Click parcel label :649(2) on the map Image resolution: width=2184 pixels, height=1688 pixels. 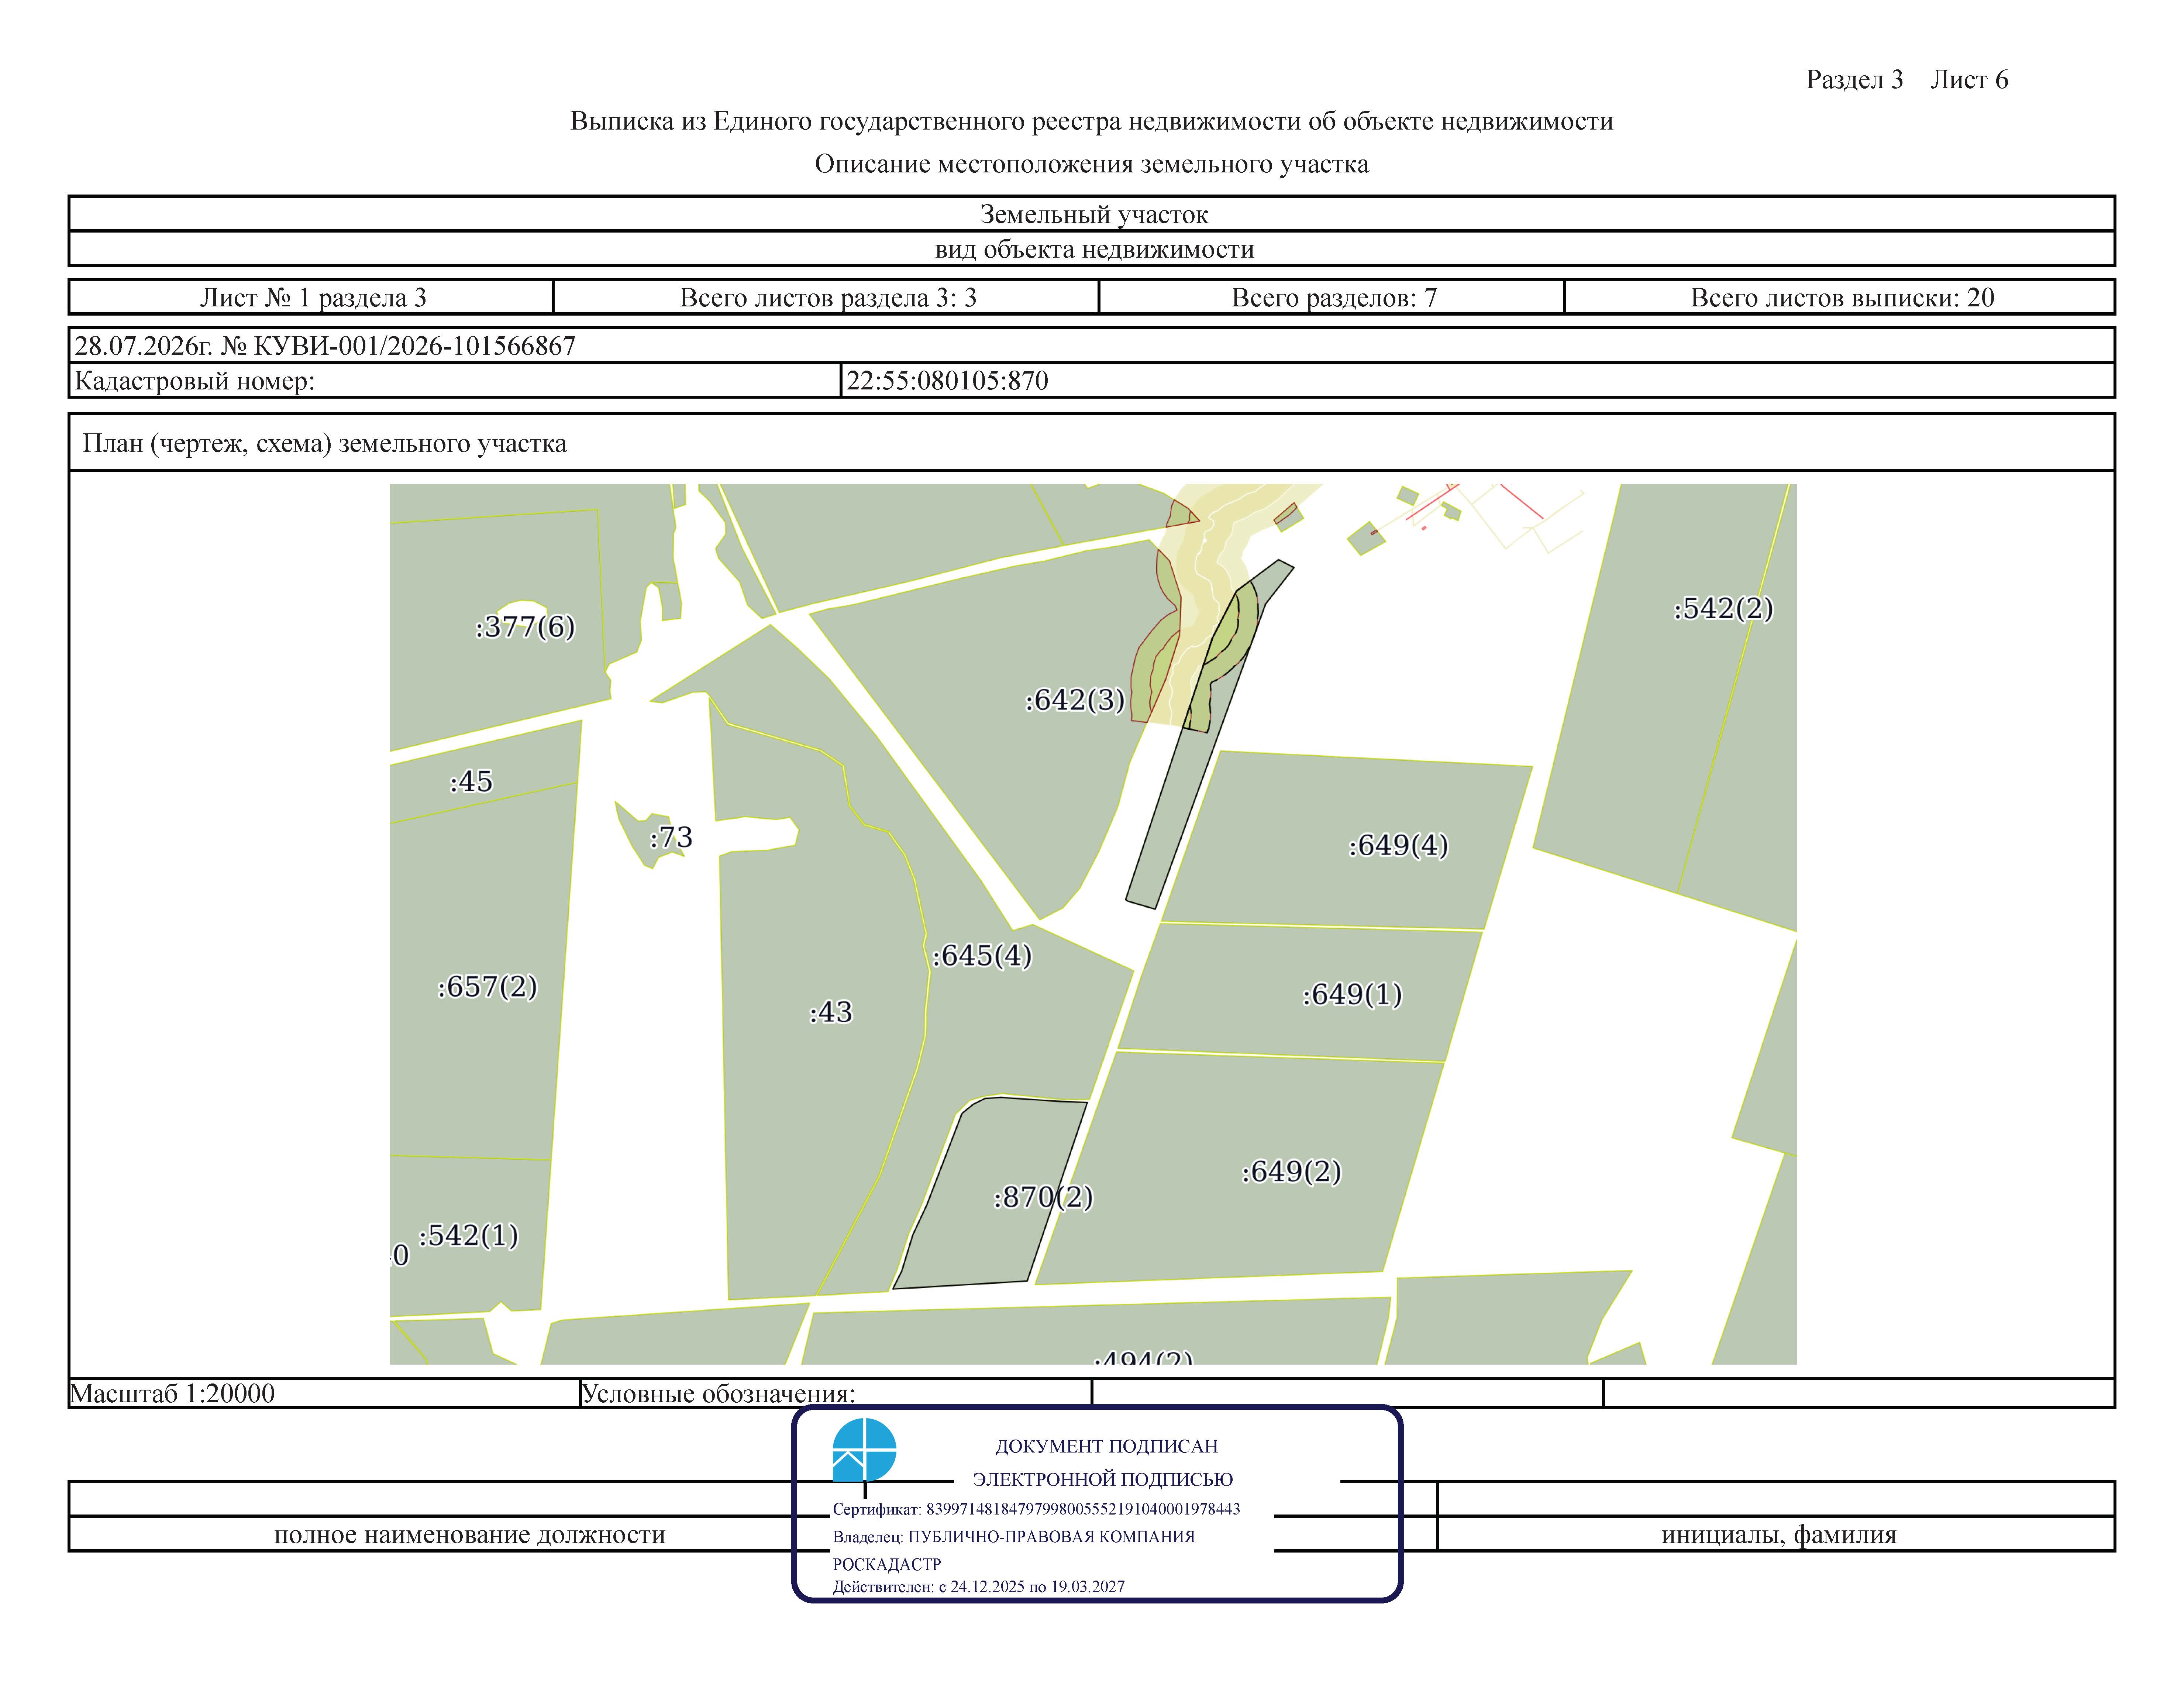pyautogui.click(x=1291, y=1172)
